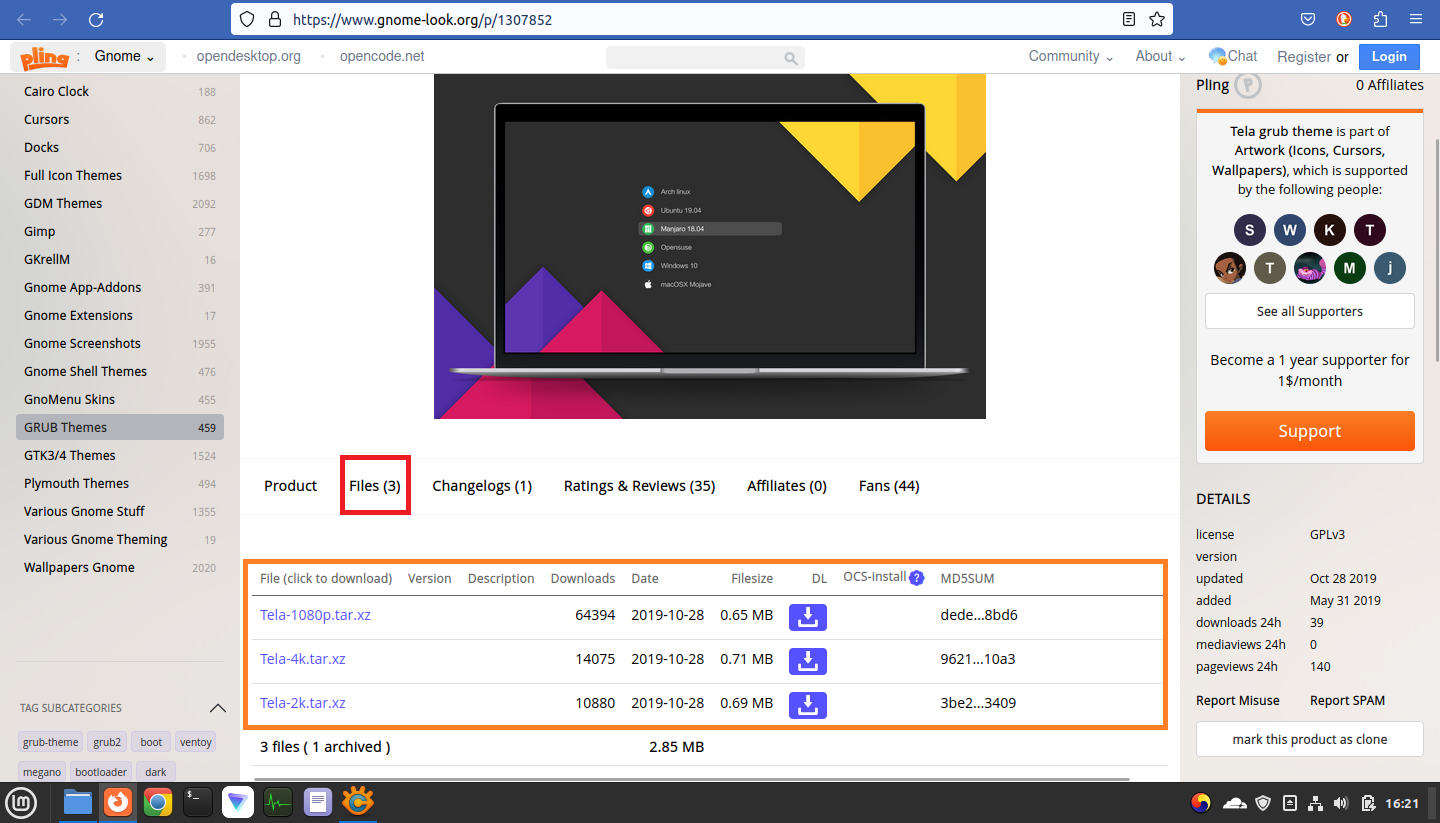1440x823 pixels.
Task: Click the orange Support button
Action: pos(1309,431)
